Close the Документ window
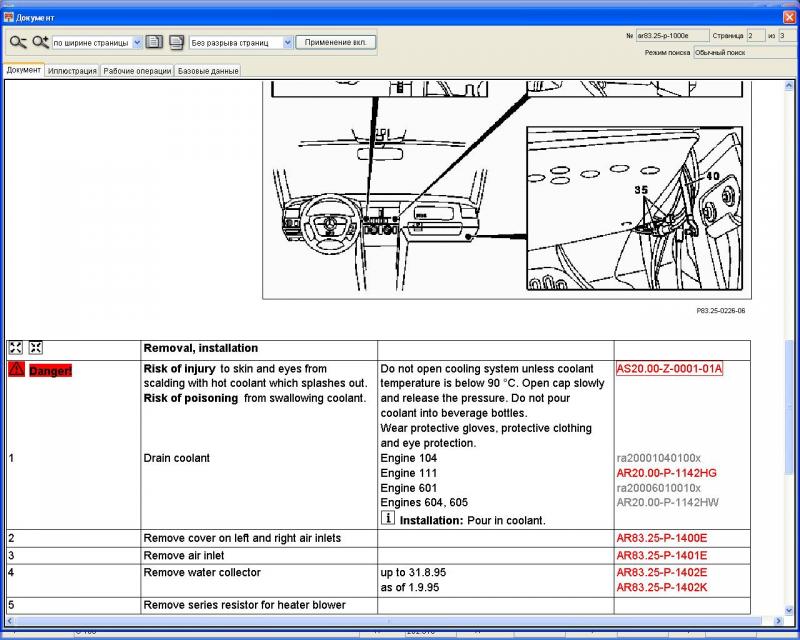The image size is (800, 640). tap(789, 17)
